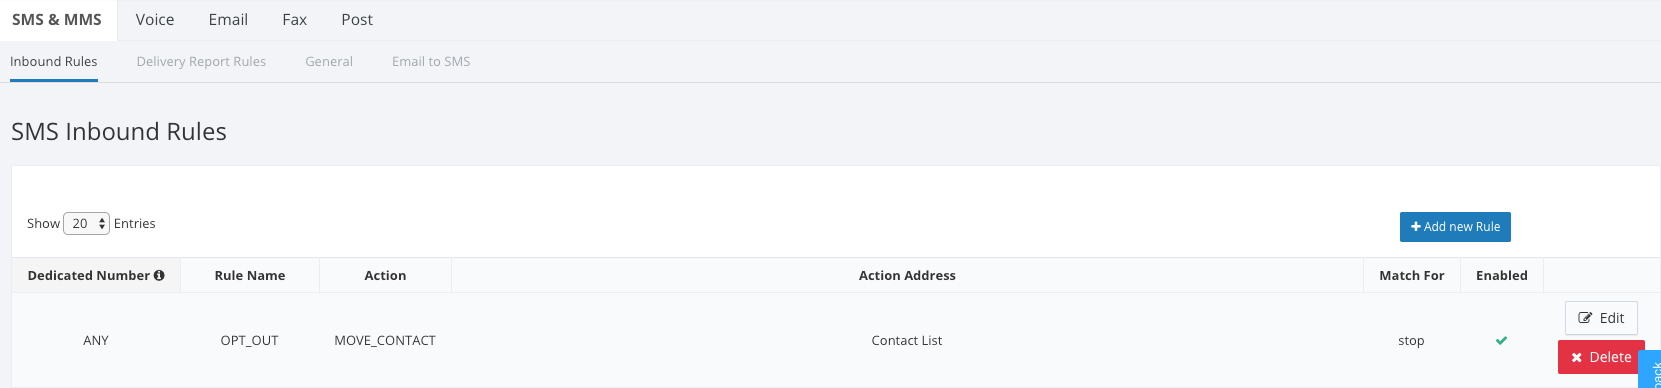Click the blue feedback tab at edge
The width and height of the screenshot is (1661, 388).
coord(1651,369)
